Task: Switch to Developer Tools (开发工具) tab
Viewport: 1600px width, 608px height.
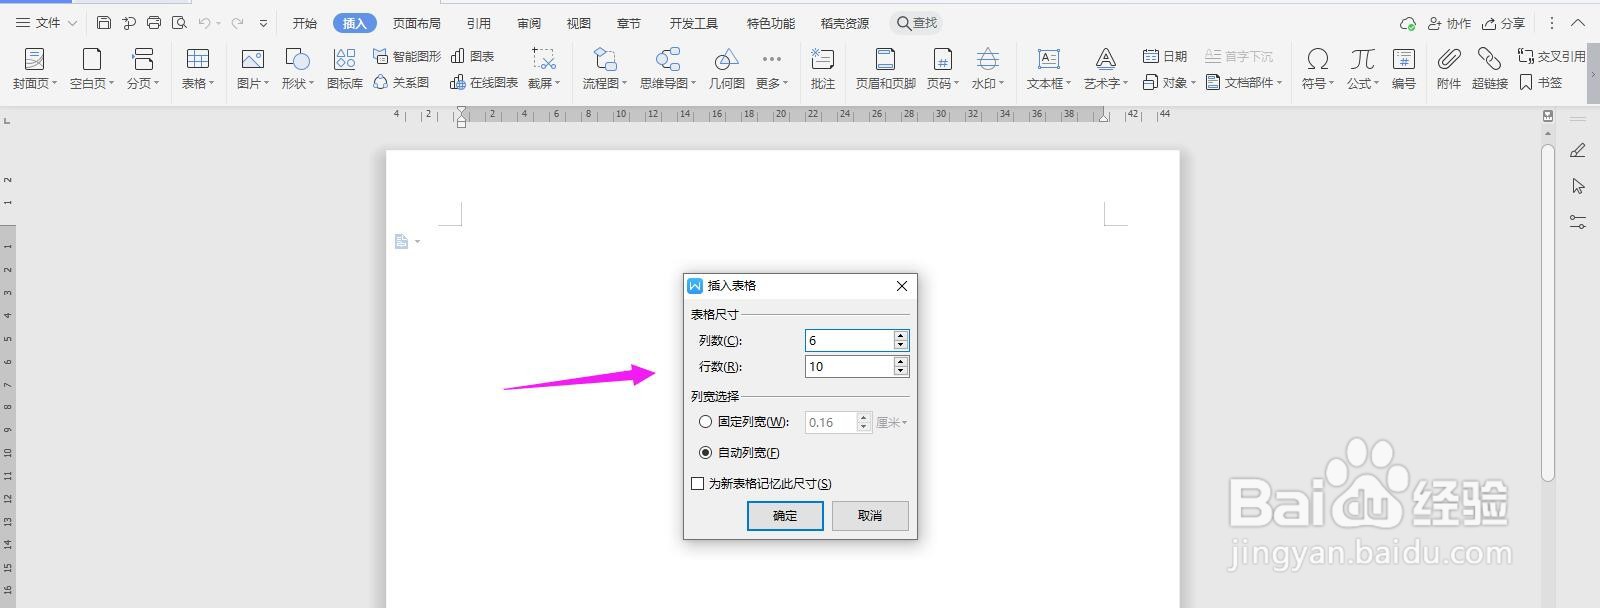Action: pos(694,23)
